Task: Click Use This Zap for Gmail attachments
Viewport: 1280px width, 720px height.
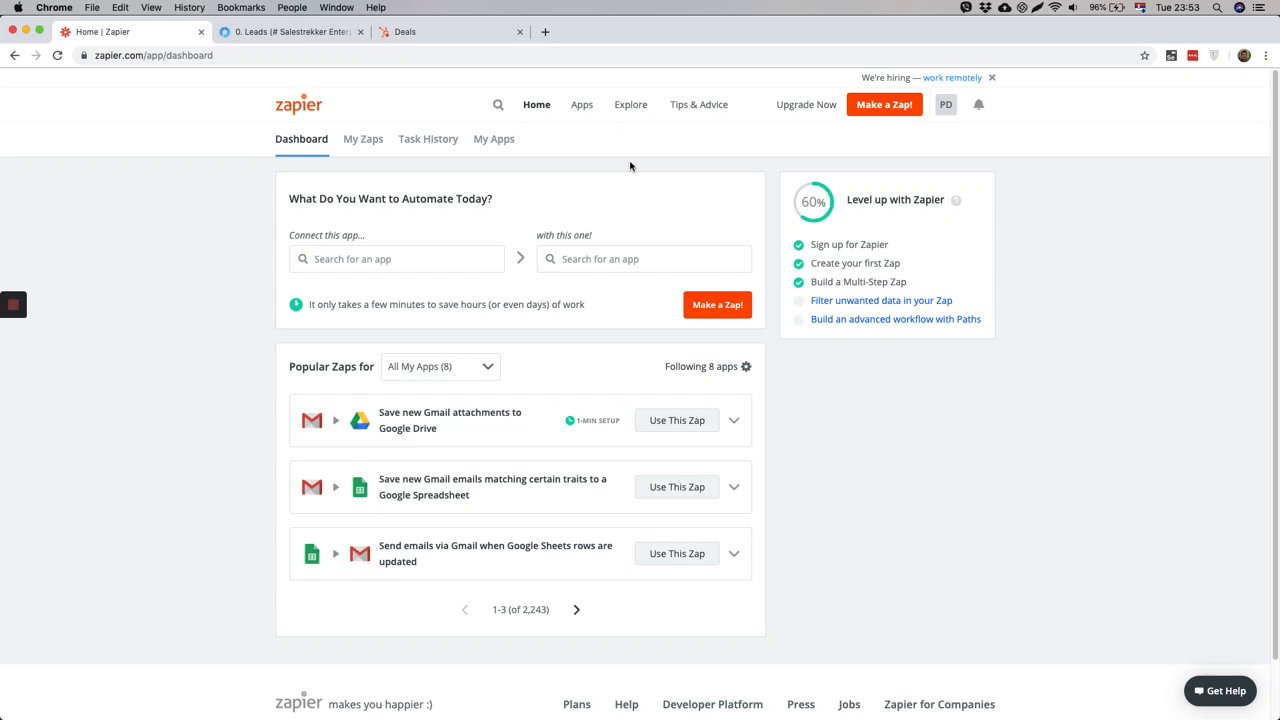Action: [677, 420]
